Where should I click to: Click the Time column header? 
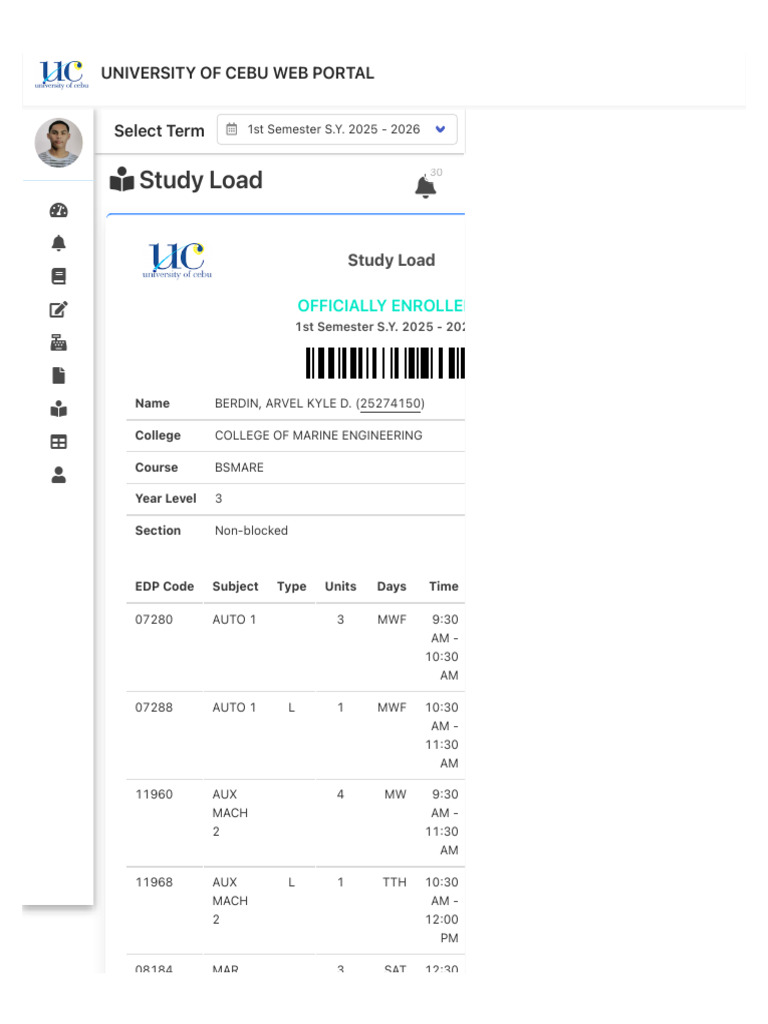[443, 586]
